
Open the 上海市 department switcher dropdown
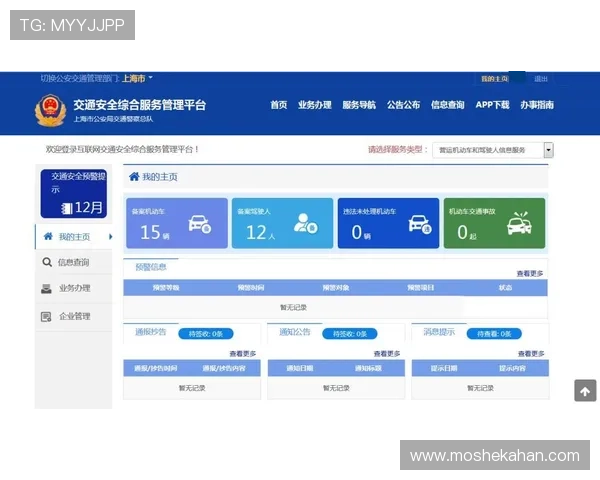click(x=137, y=78)
